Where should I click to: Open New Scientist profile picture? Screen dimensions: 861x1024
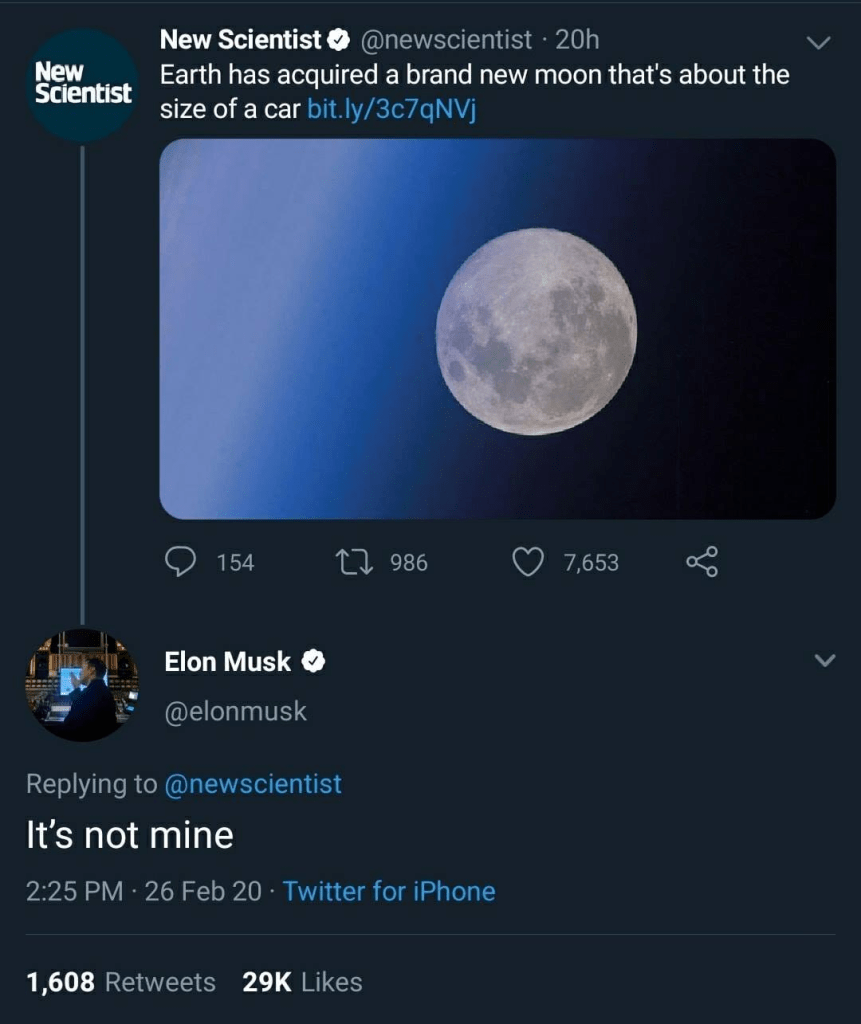pyautogui.click(x=82, y=84)
